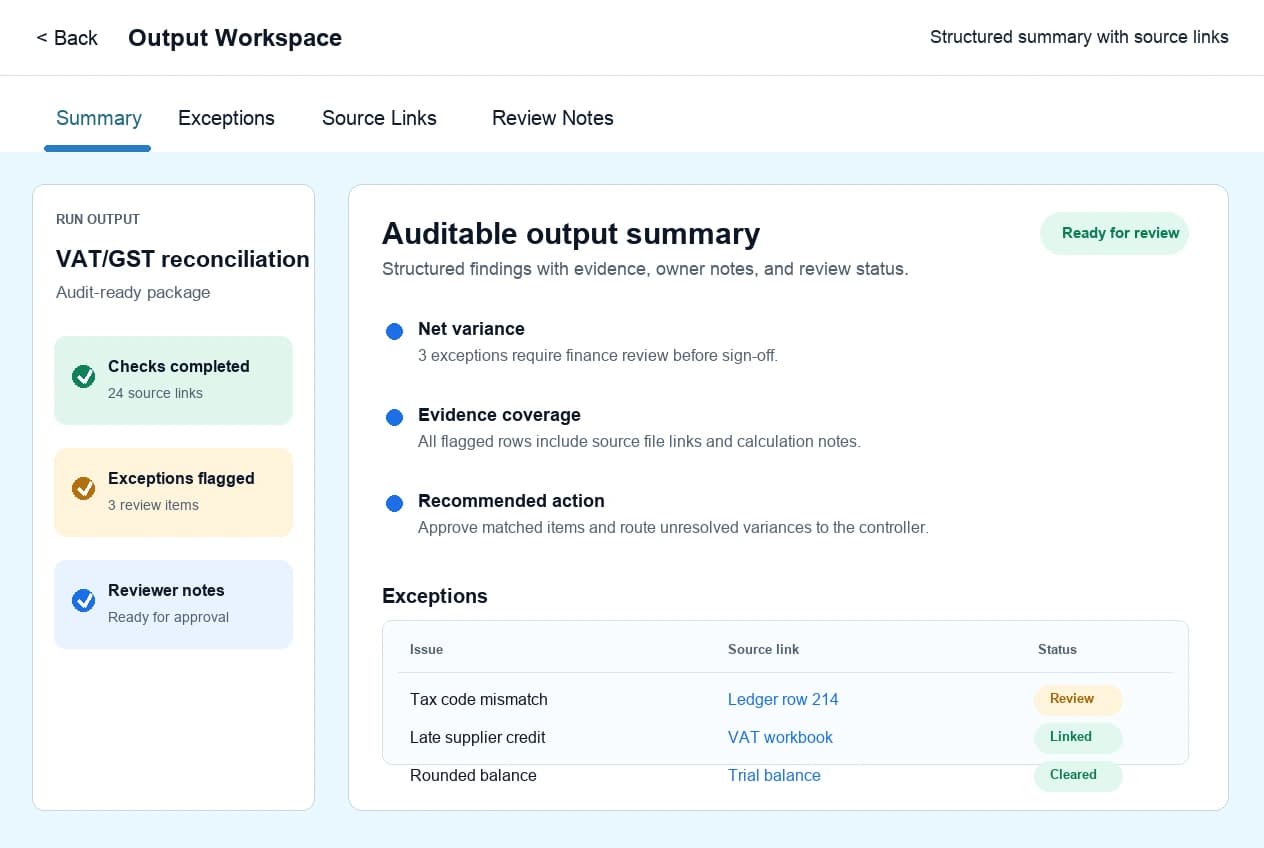Image resolution: width=1264 pixels, height=848 pixels.
Task: Click the Recommended action heading
Action: tap(511, 501)
